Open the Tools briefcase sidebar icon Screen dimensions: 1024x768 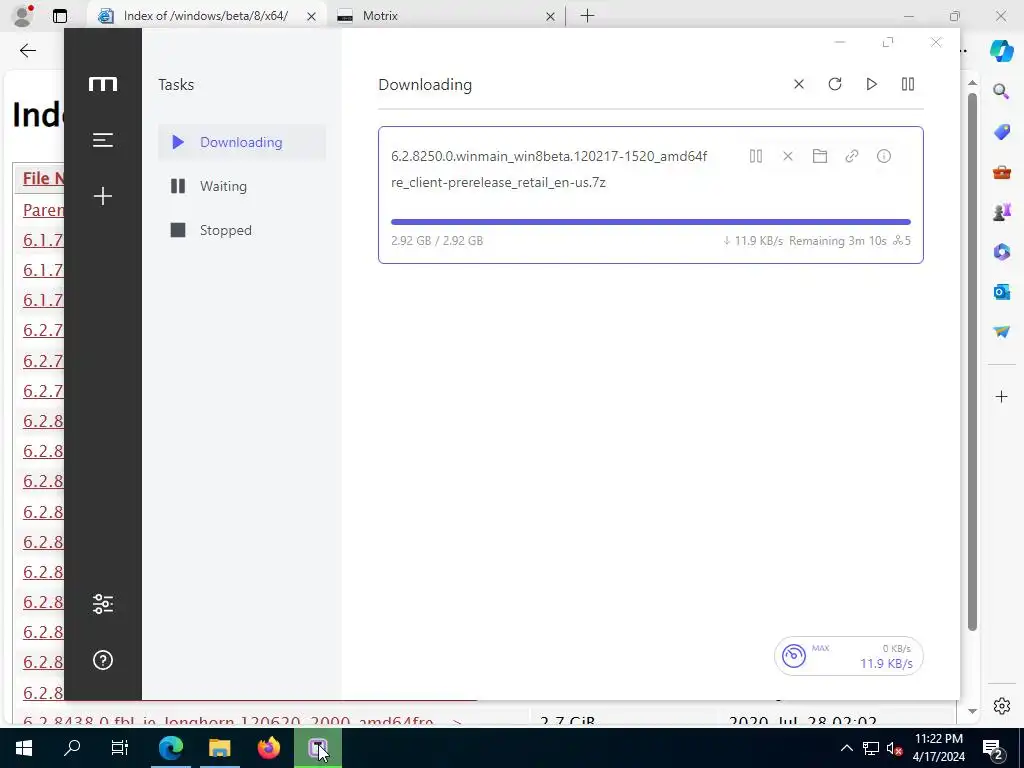(x=1001, y=172)
